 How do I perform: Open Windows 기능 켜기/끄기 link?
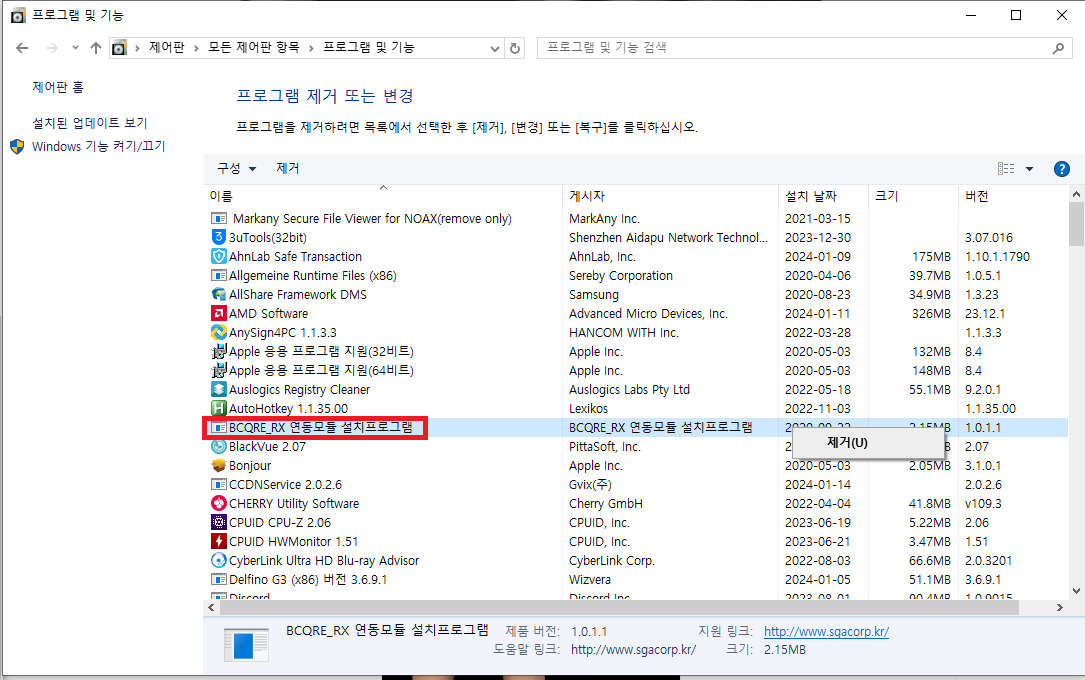click(x=98, y=147)
